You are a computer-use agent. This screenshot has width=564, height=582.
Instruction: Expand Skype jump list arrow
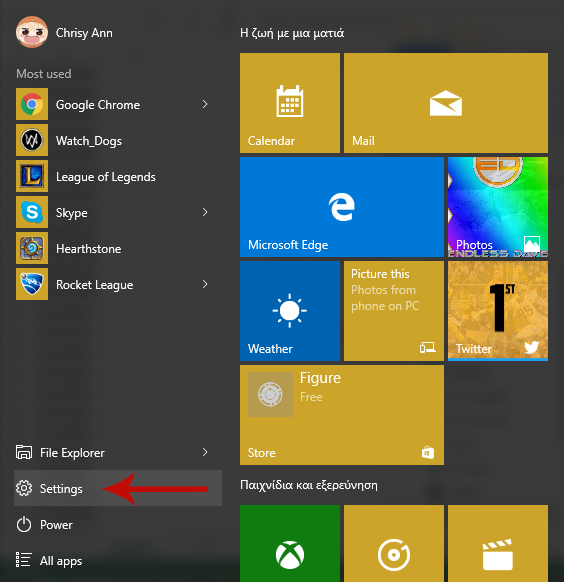[x=205, y=212]
